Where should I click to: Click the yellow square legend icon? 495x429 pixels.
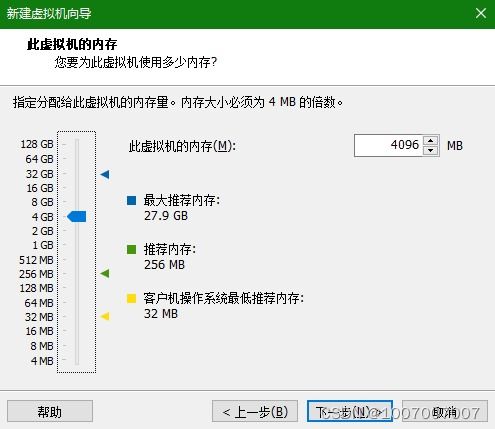coord(132,298)
